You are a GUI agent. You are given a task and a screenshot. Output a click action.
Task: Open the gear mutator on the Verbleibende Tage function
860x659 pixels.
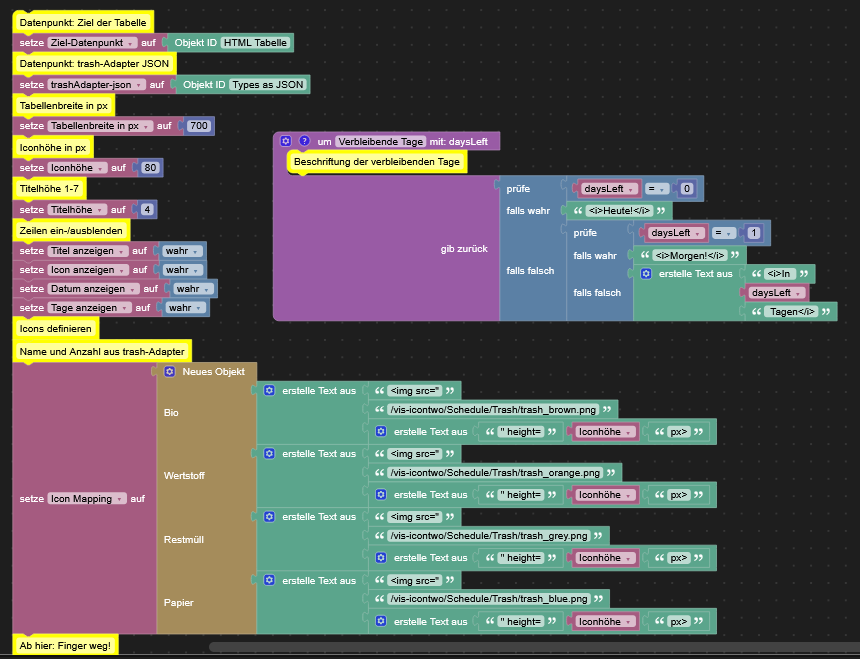286,141
